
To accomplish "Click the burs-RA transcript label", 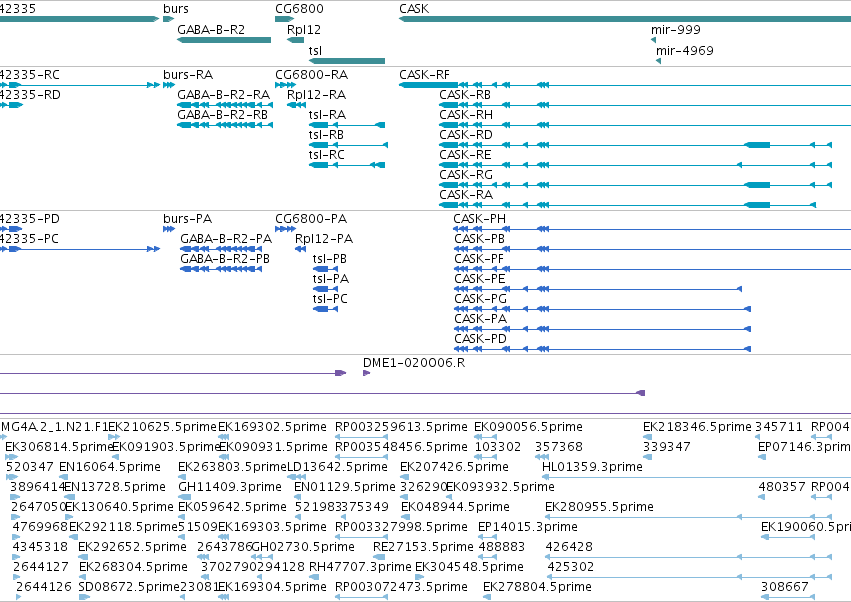I will [188, 75].
